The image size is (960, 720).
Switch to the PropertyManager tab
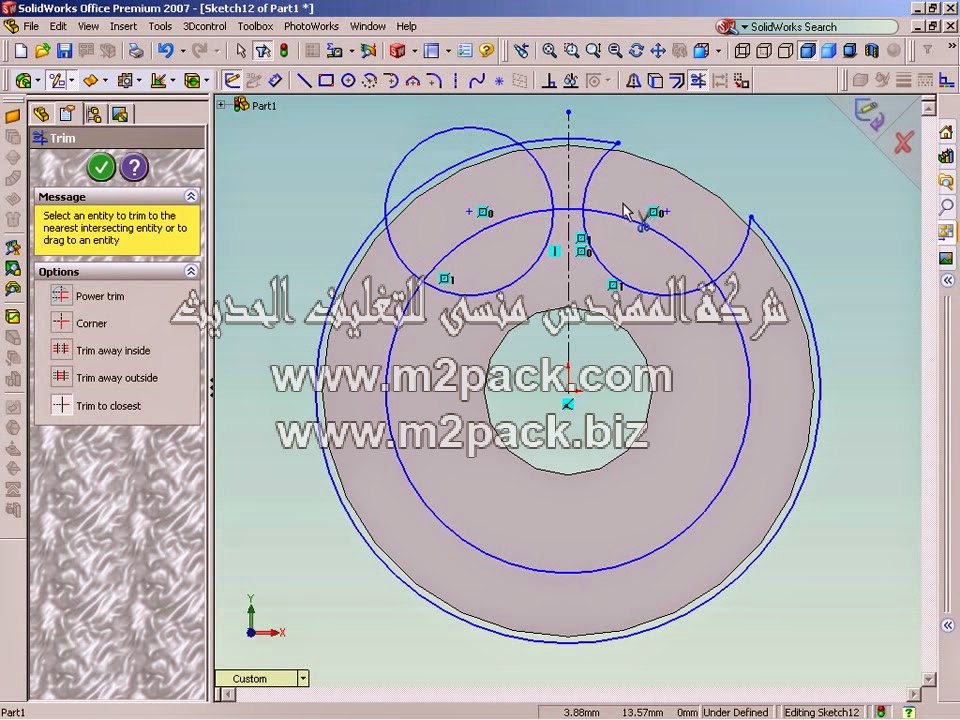point(67,114)
